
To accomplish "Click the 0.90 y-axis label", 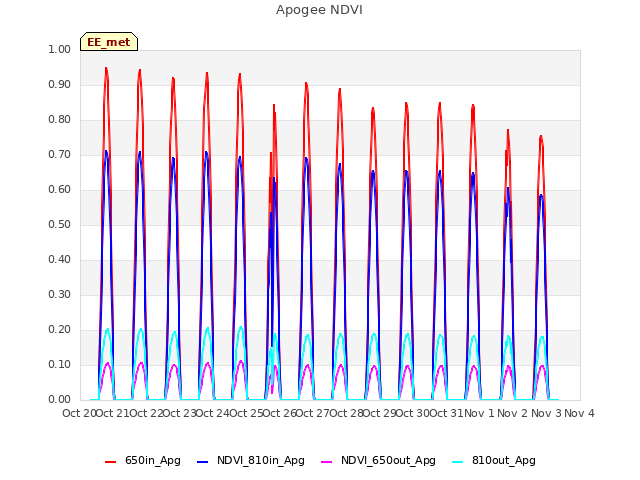I will coord(60,84).
